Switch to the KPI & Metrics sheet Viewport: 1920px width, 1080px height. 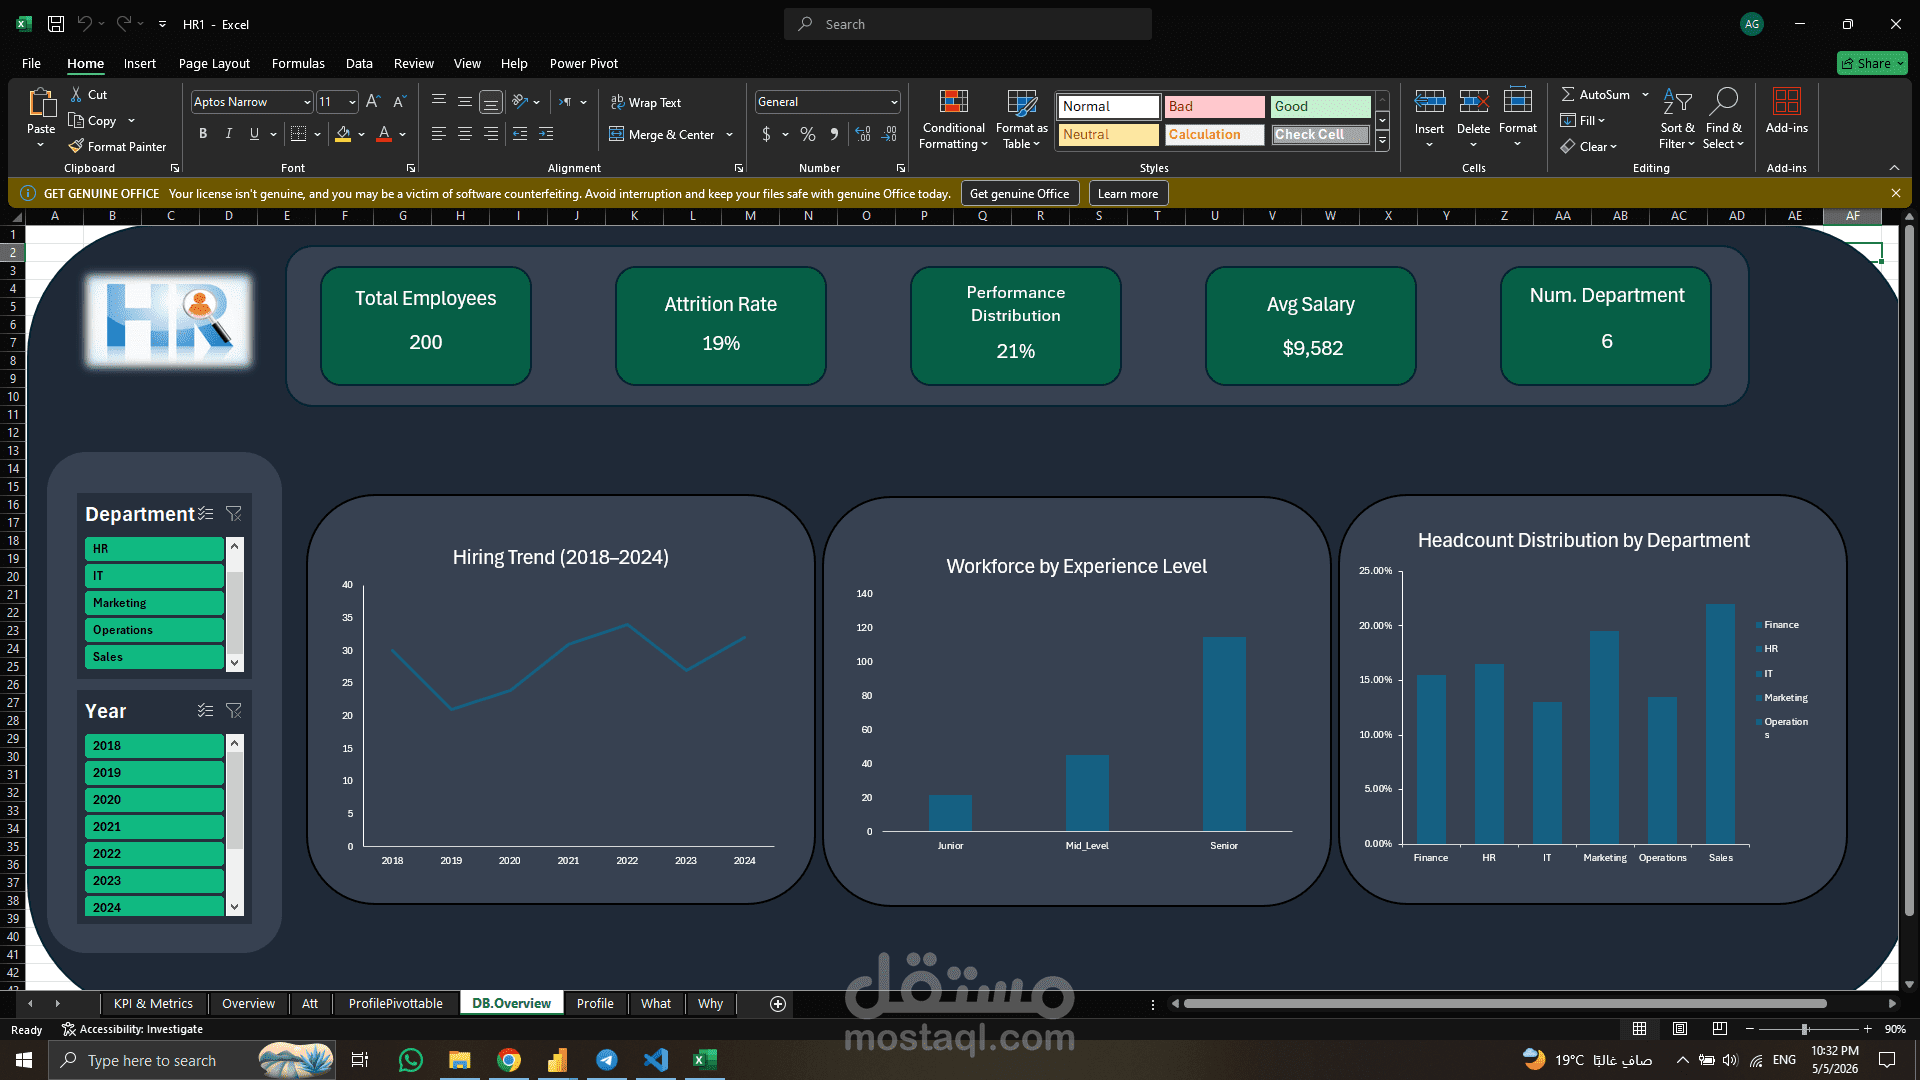click(153, 1003)
